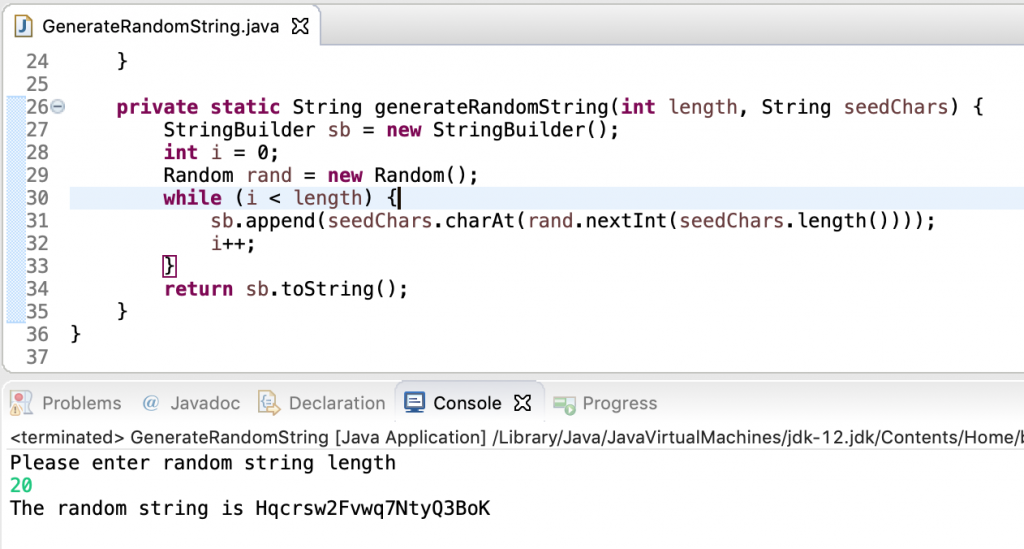
Task: Close the GenerateRandomString.java editor tab
Action: click(x=299, y=27)
